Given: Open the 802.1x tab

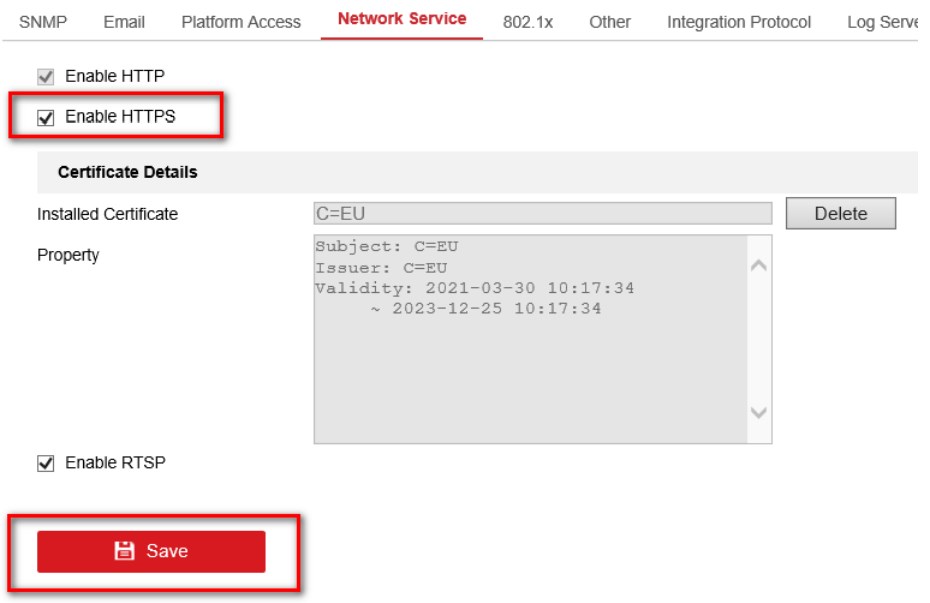Looking at the screenshot, I should (x=528, y=21).
